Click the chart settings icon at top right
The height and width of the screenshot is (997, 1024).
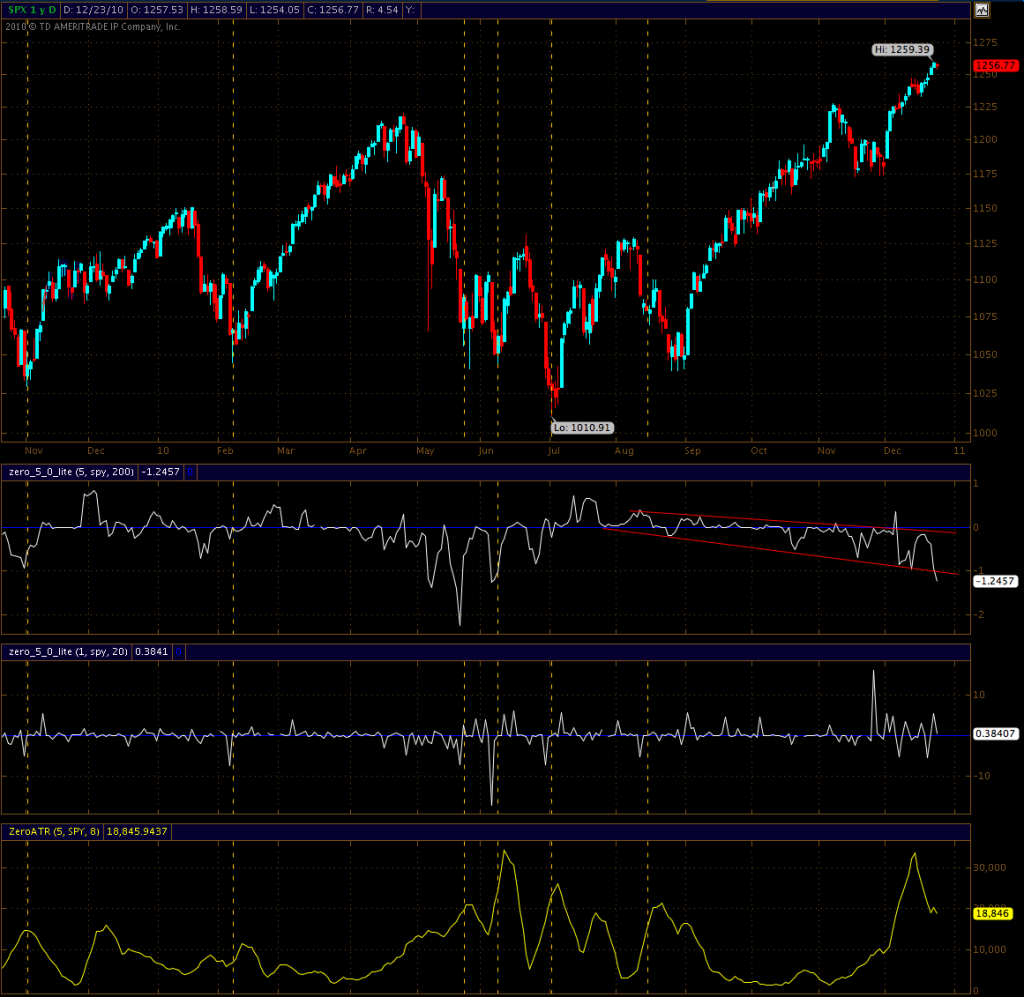click(981, 10)
